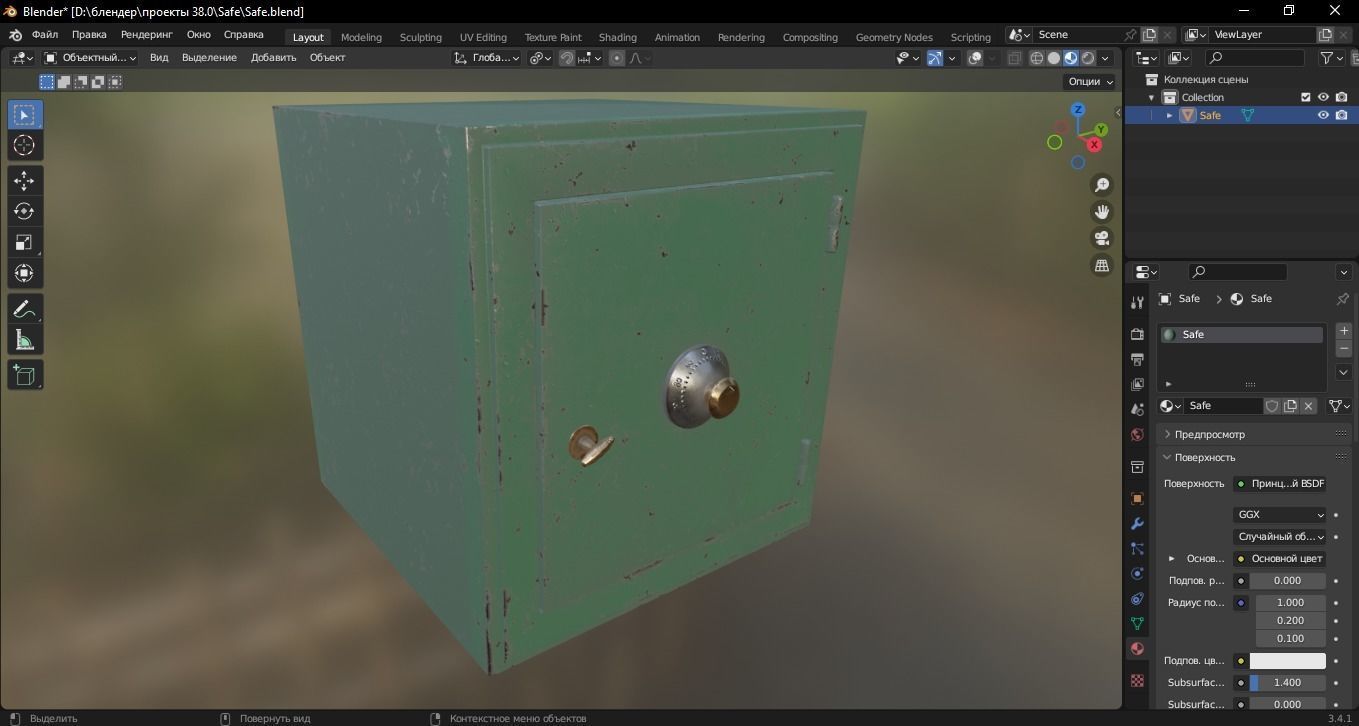
Task: Open the subsurface method dropdown Случайный об...
Action: coord(1279,537)
